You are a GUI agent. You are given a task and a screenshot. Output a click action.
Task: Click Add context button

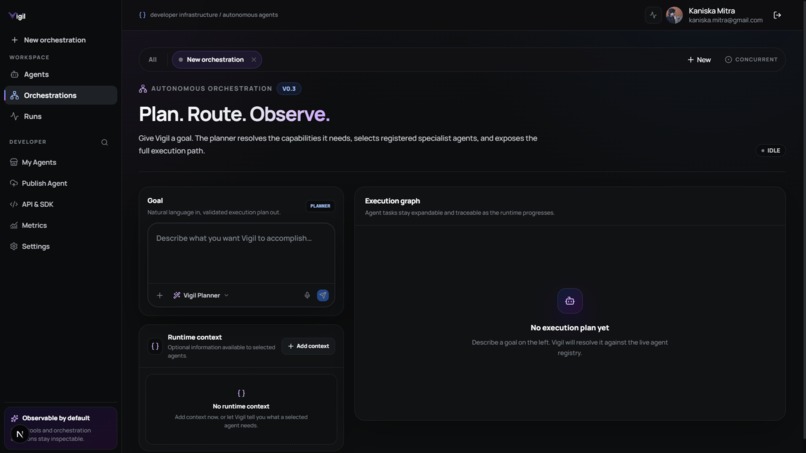308,347
